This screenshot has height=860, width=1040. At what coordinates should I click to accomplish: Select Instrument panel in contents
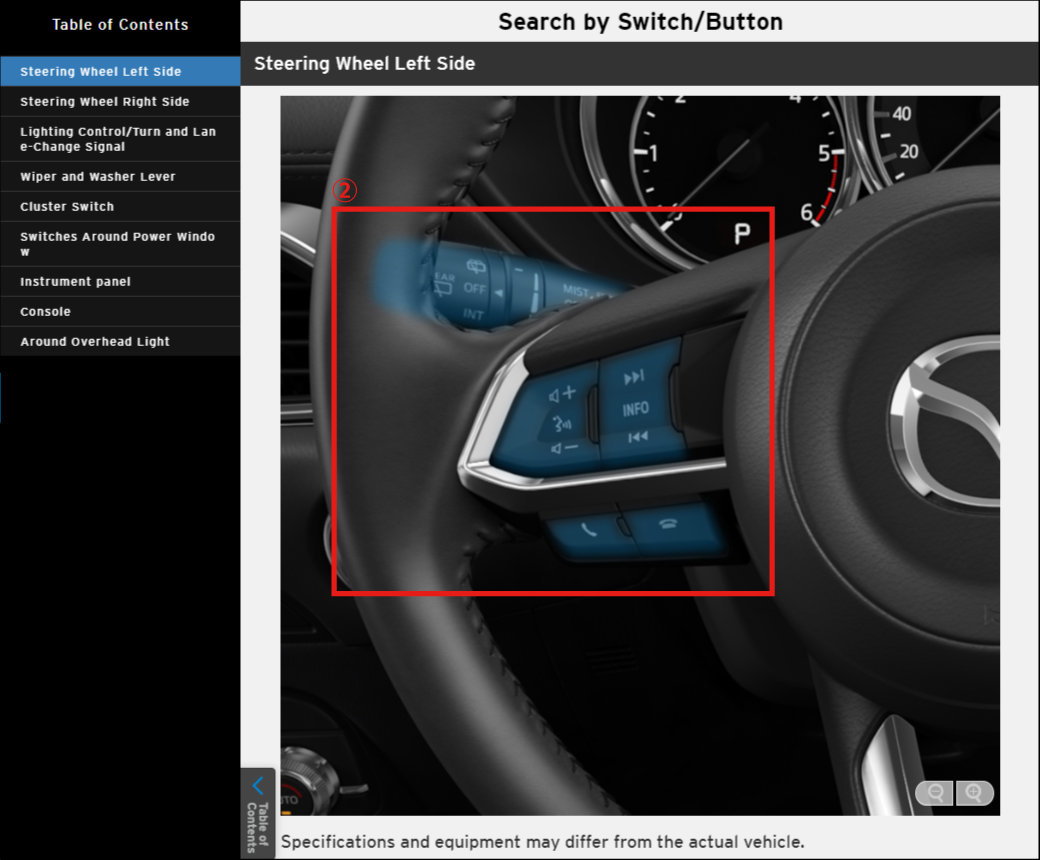pyautogui.click(x=76, y=281)
